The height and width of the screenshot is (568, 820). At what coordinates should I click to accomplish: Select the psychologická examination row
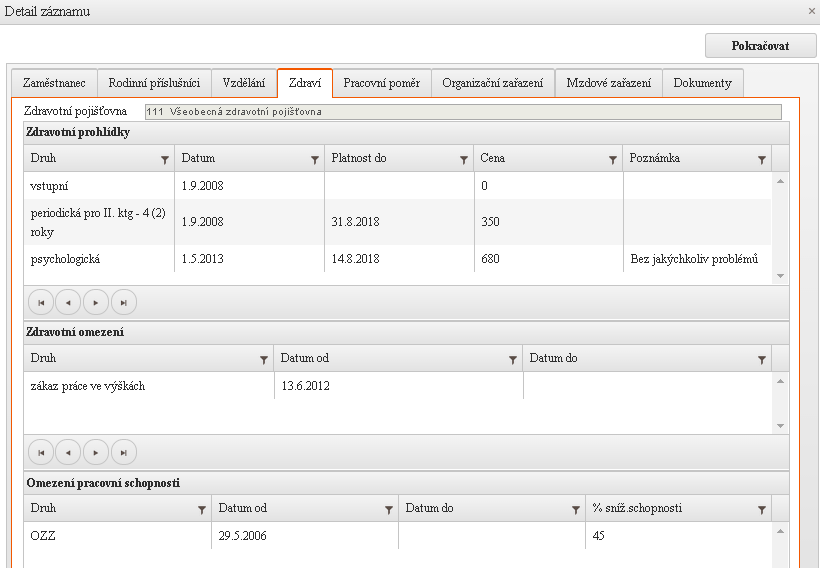click(400, 259)
